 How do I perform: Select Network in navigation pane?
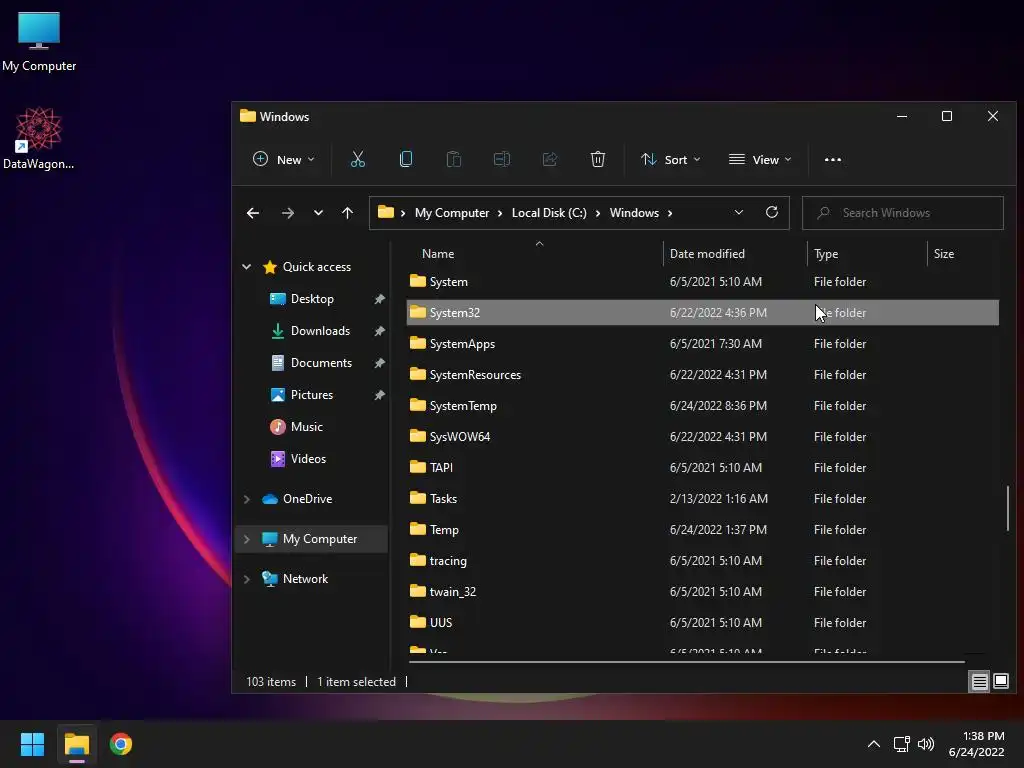coord(305,579)
